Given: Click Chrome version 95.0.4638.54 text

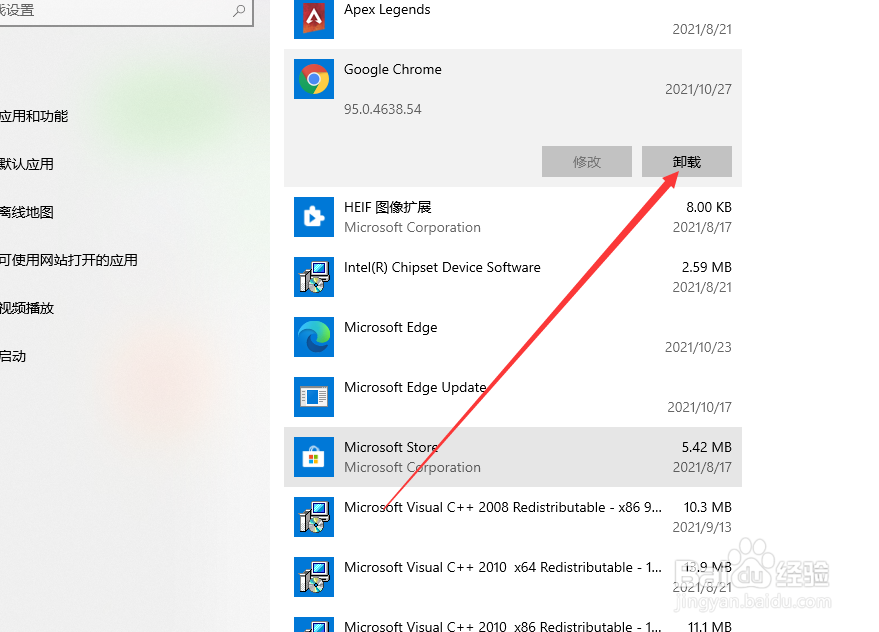Looking at the screenshot, I should pos(382,109).
